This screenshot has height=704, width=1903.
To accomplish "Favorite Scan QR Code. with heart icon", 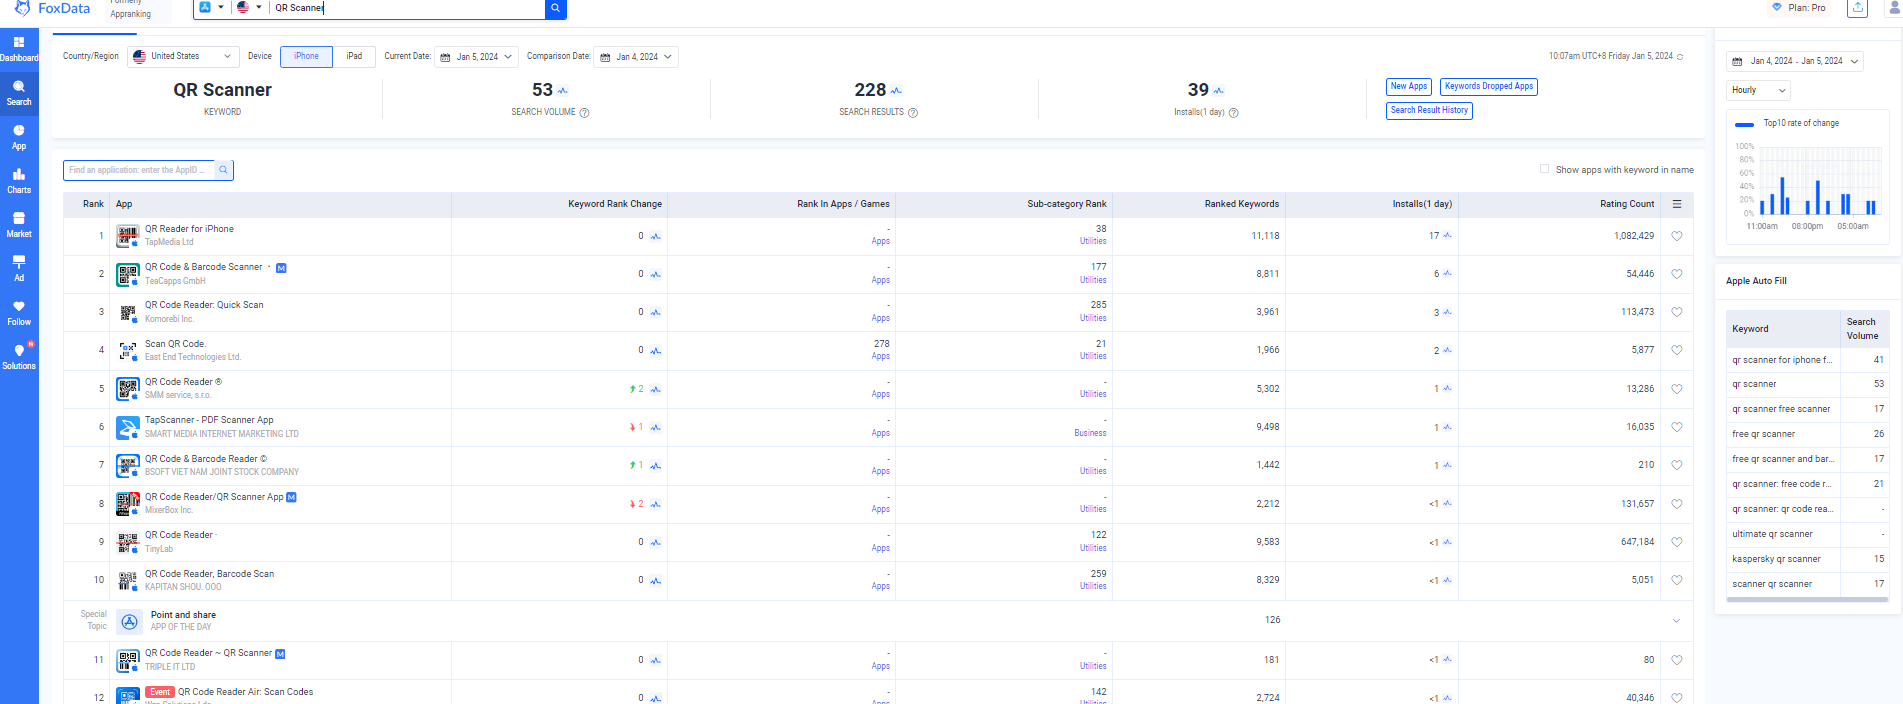I will pyautogui.click(x=1677, y=350).
